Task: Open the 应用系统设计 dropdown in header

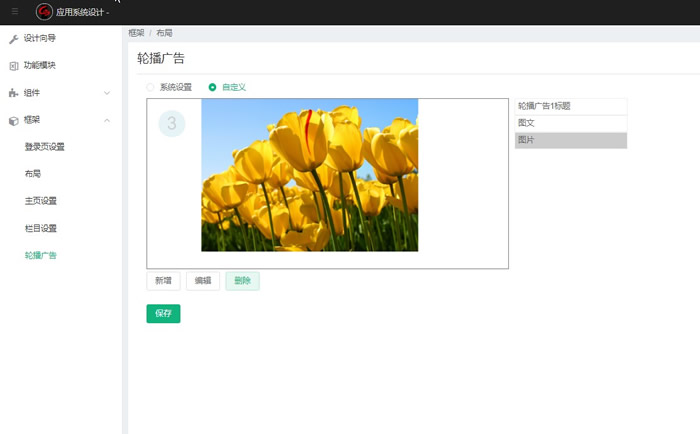Action: click(84, 12)
